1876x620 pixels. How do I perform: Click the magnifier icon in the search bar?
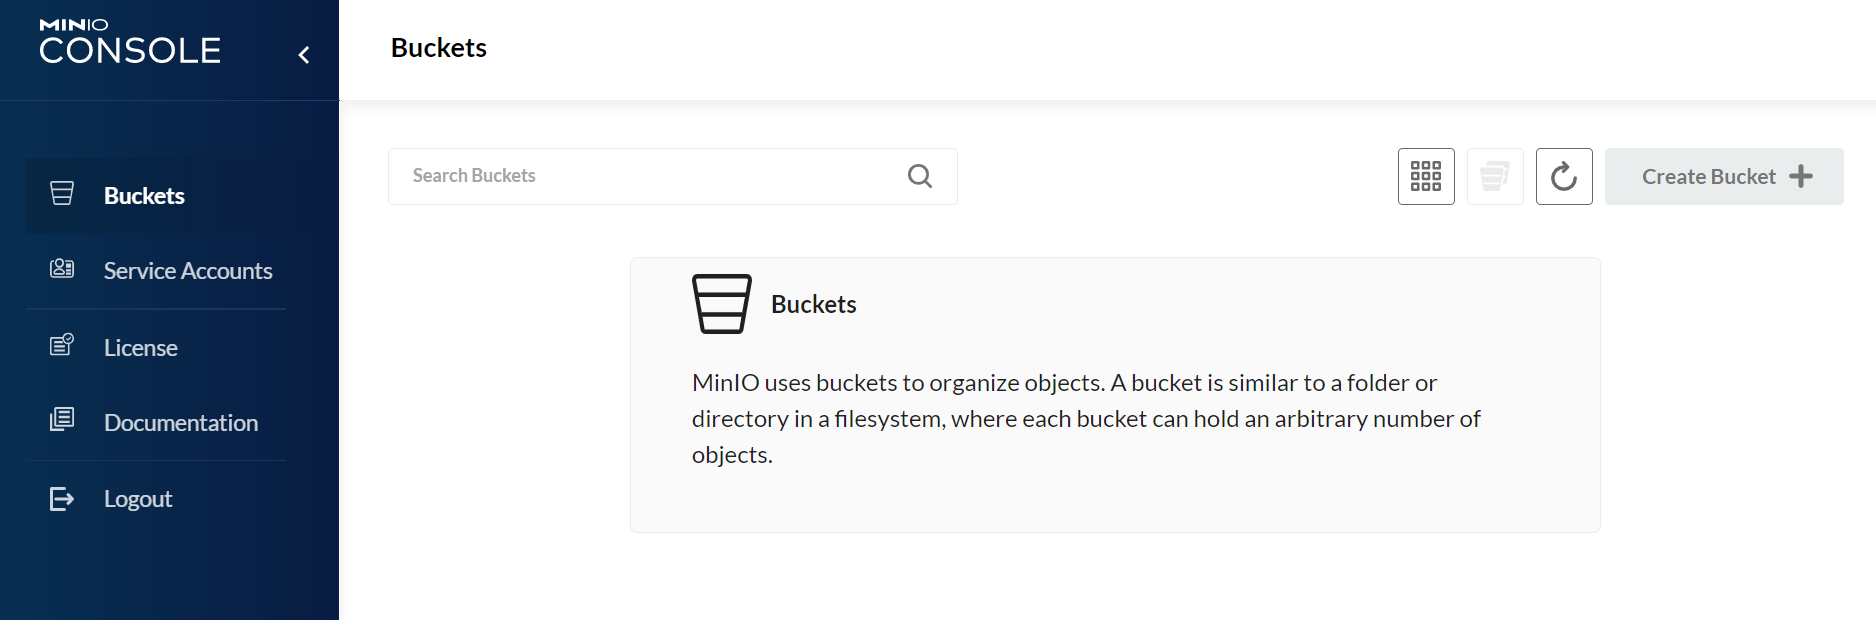click(919, 176)
